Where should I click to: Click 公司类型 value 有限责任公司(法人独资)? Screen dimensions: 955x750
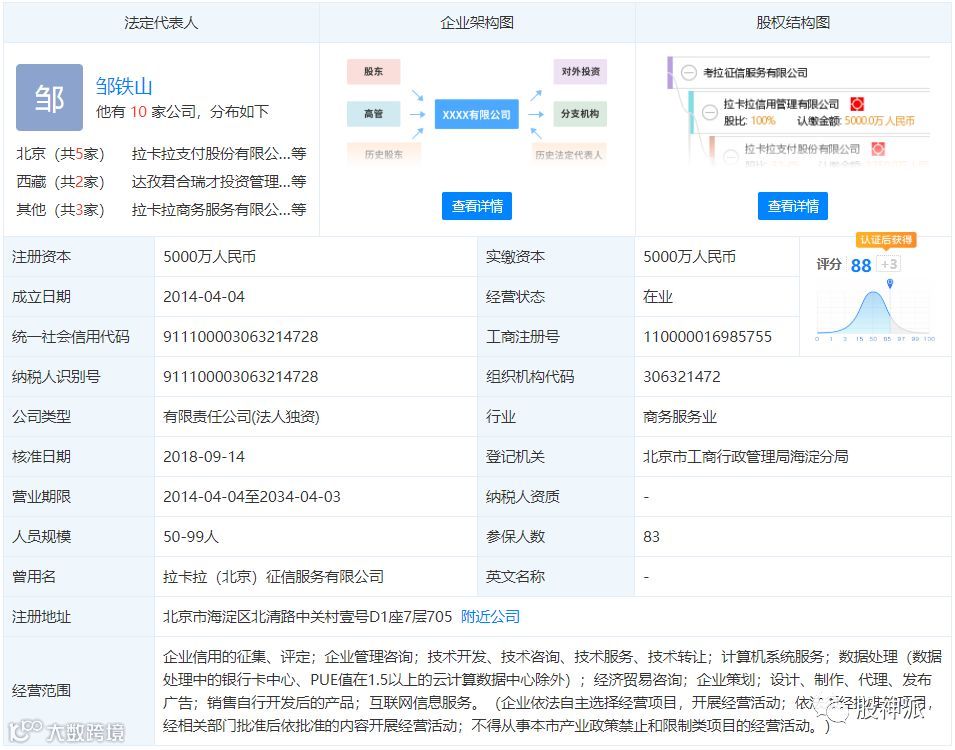[x=241, y=417]
